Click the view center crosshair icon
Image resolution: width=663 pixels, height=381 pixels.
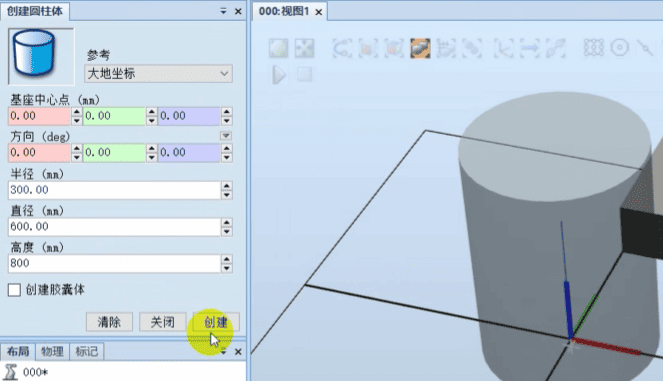click(304, 48)
